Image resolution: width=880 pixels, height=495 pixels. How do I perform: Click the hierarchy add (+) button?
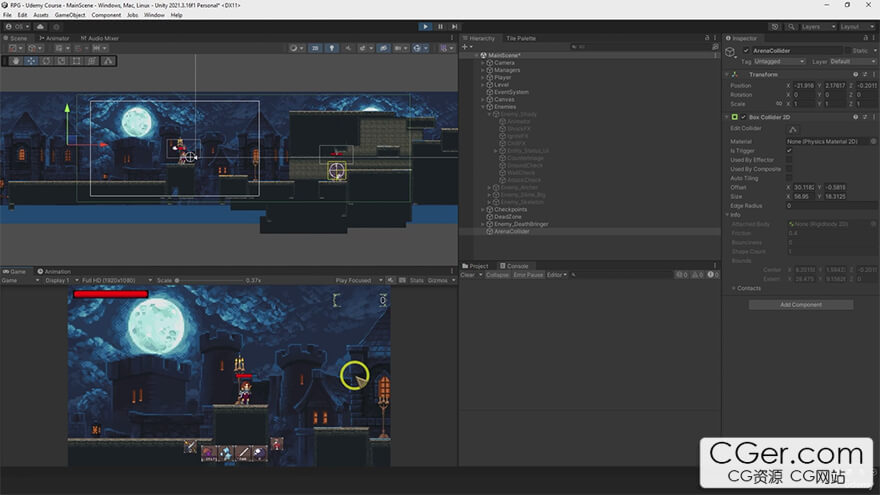(x=465, y=47)
